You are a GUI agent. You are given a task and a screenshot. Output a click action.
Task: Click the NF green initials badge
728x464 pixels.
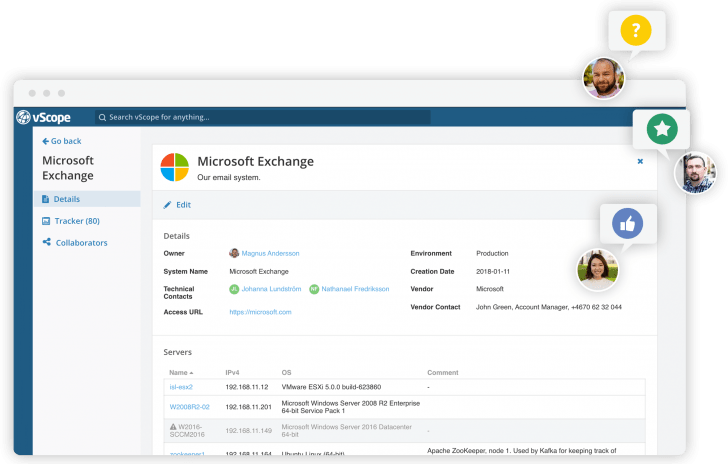(314, 289)
